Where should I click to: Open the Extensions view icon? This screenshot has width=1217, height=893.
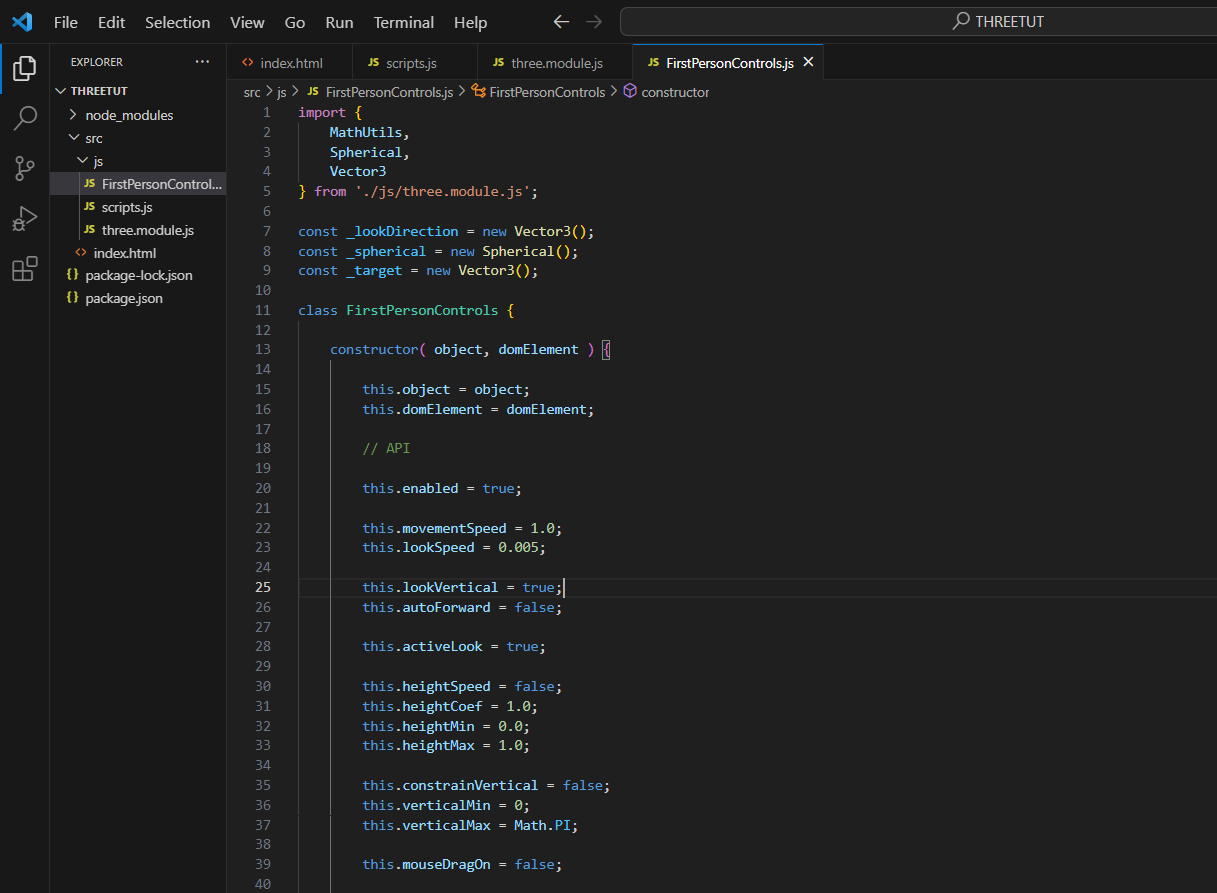click(x=25, y=269)
